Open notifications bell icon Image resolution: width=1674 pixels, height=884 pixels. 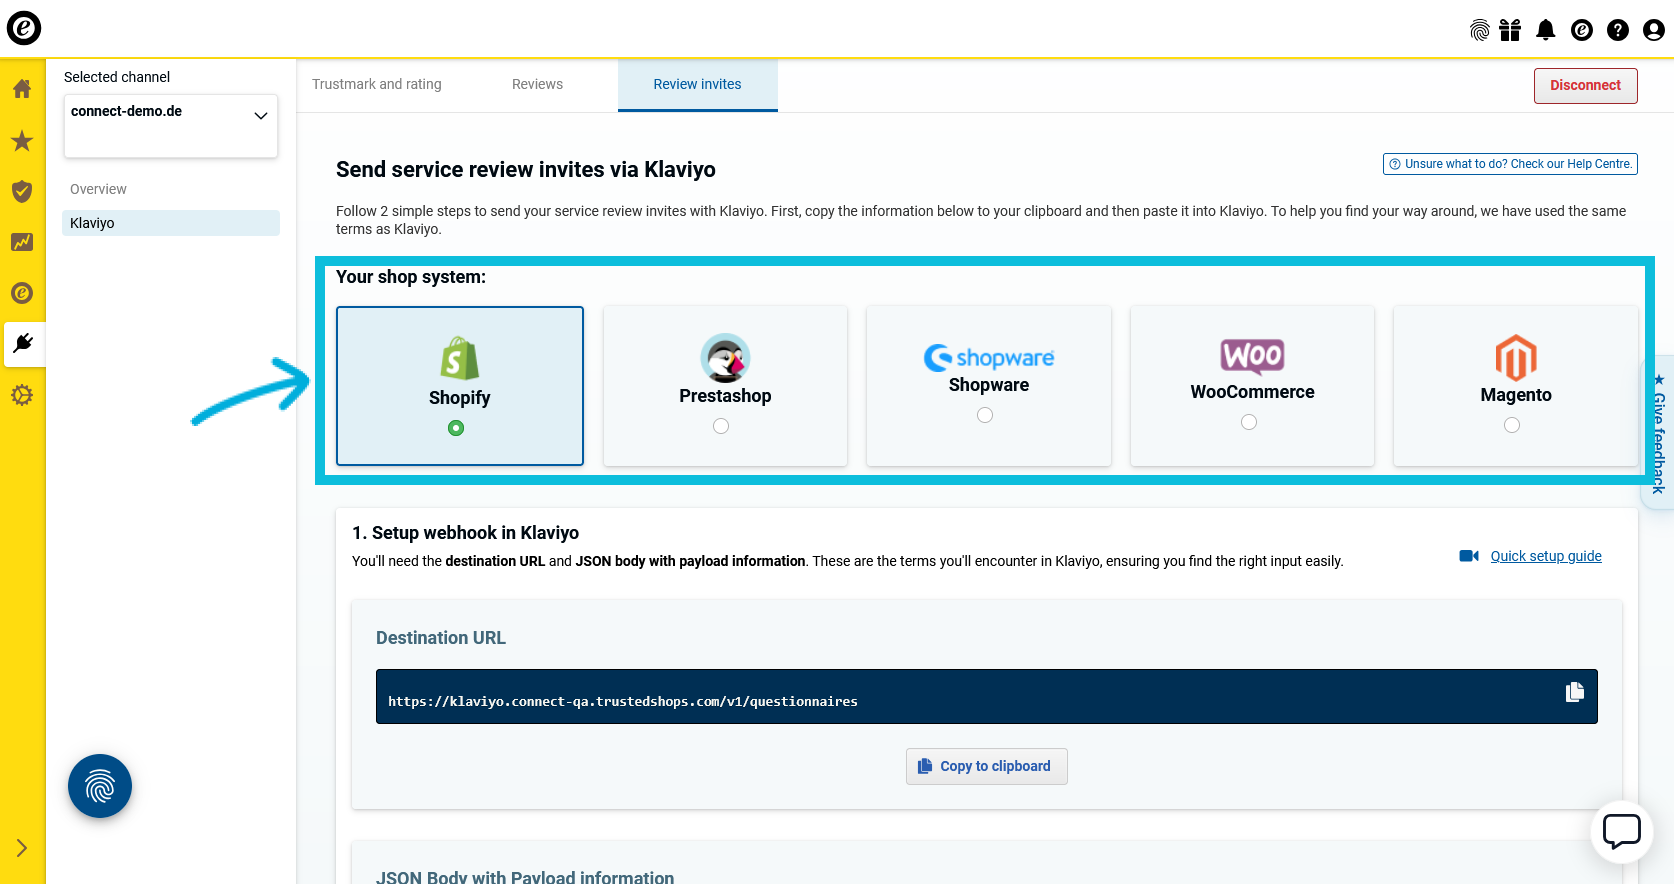tap(1546, 30)
